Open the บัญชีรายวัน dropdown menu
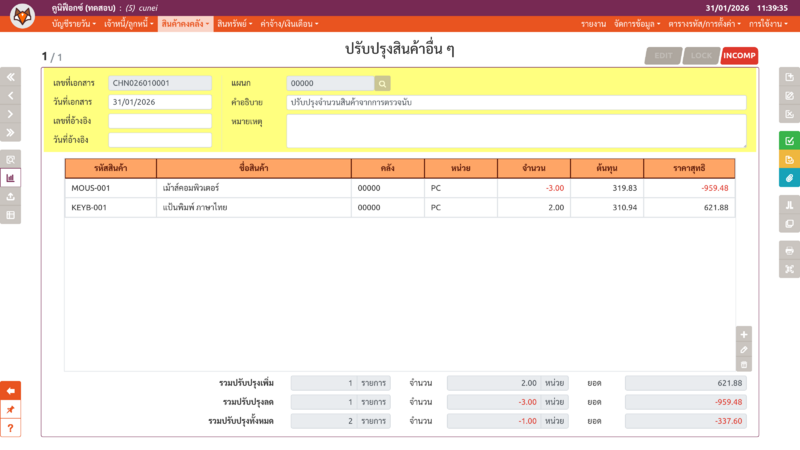Screen dimensions: 800x450 [73, 24]
